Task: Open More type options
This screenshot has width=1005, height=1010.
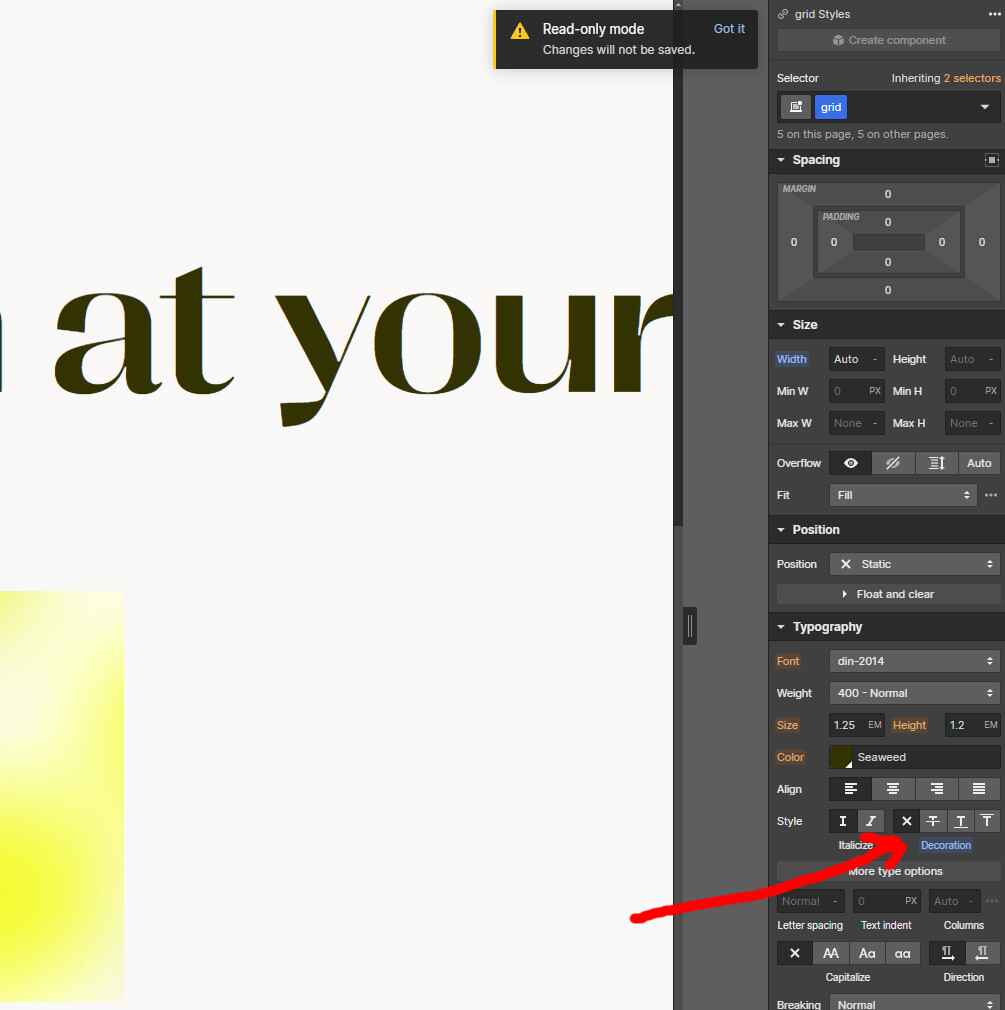Action: tap(894, 871)
